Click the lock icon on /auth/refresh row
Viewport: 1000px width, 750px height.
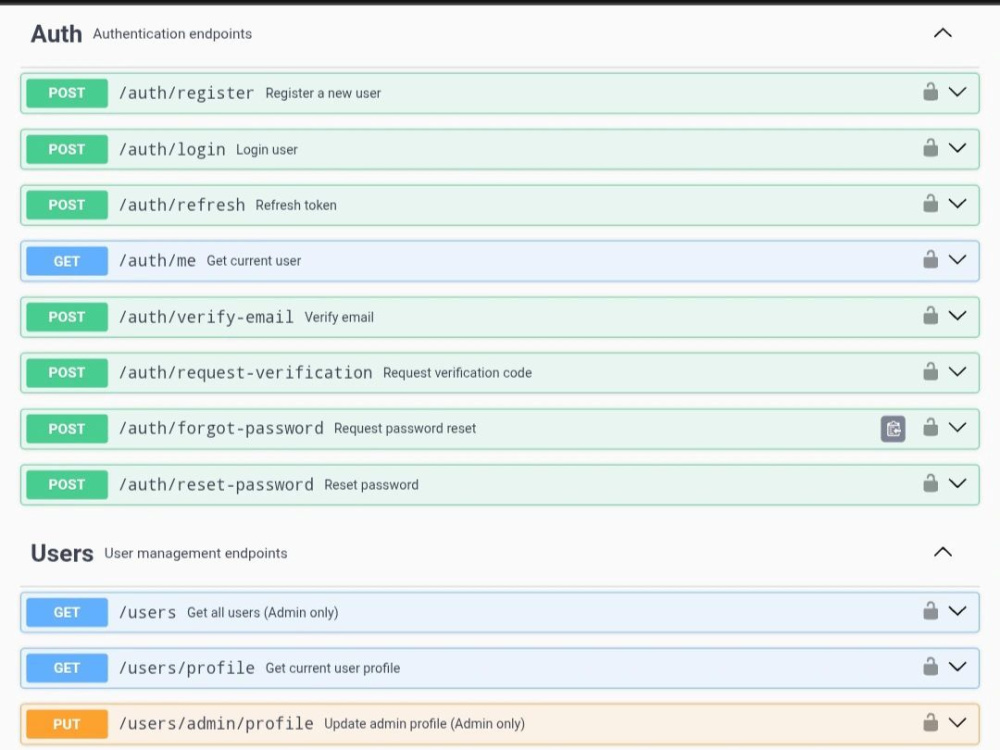pos(930,203)
